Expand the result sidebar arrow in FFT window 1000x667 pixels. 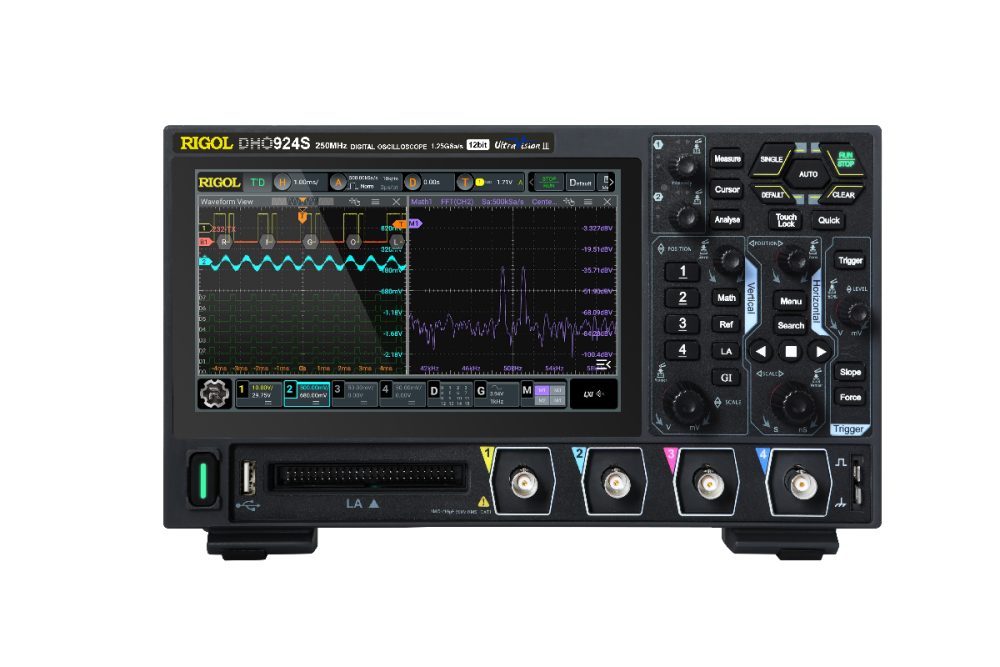tap(602, 365)
